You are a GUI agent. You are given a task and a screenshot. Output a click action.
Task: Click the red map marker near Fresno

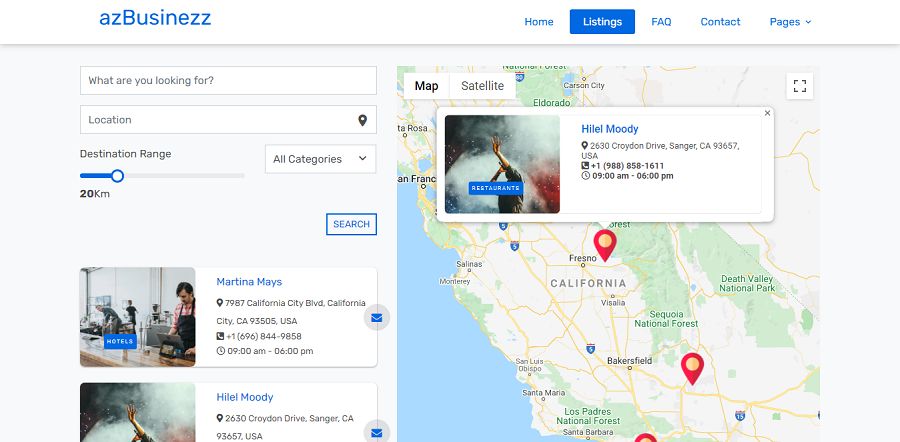click(605, 245)
